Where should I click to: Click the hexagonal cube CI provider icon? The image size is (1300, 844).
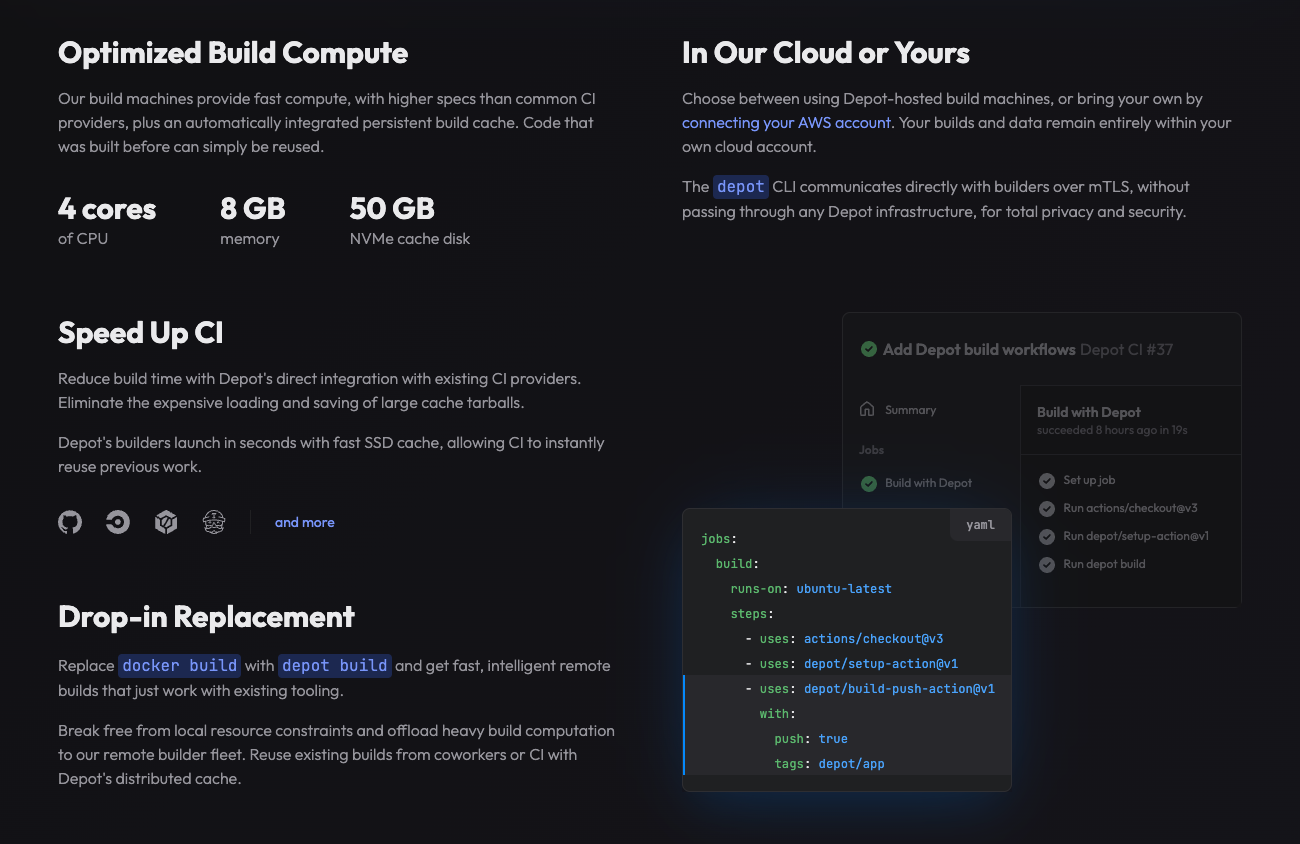166,522
